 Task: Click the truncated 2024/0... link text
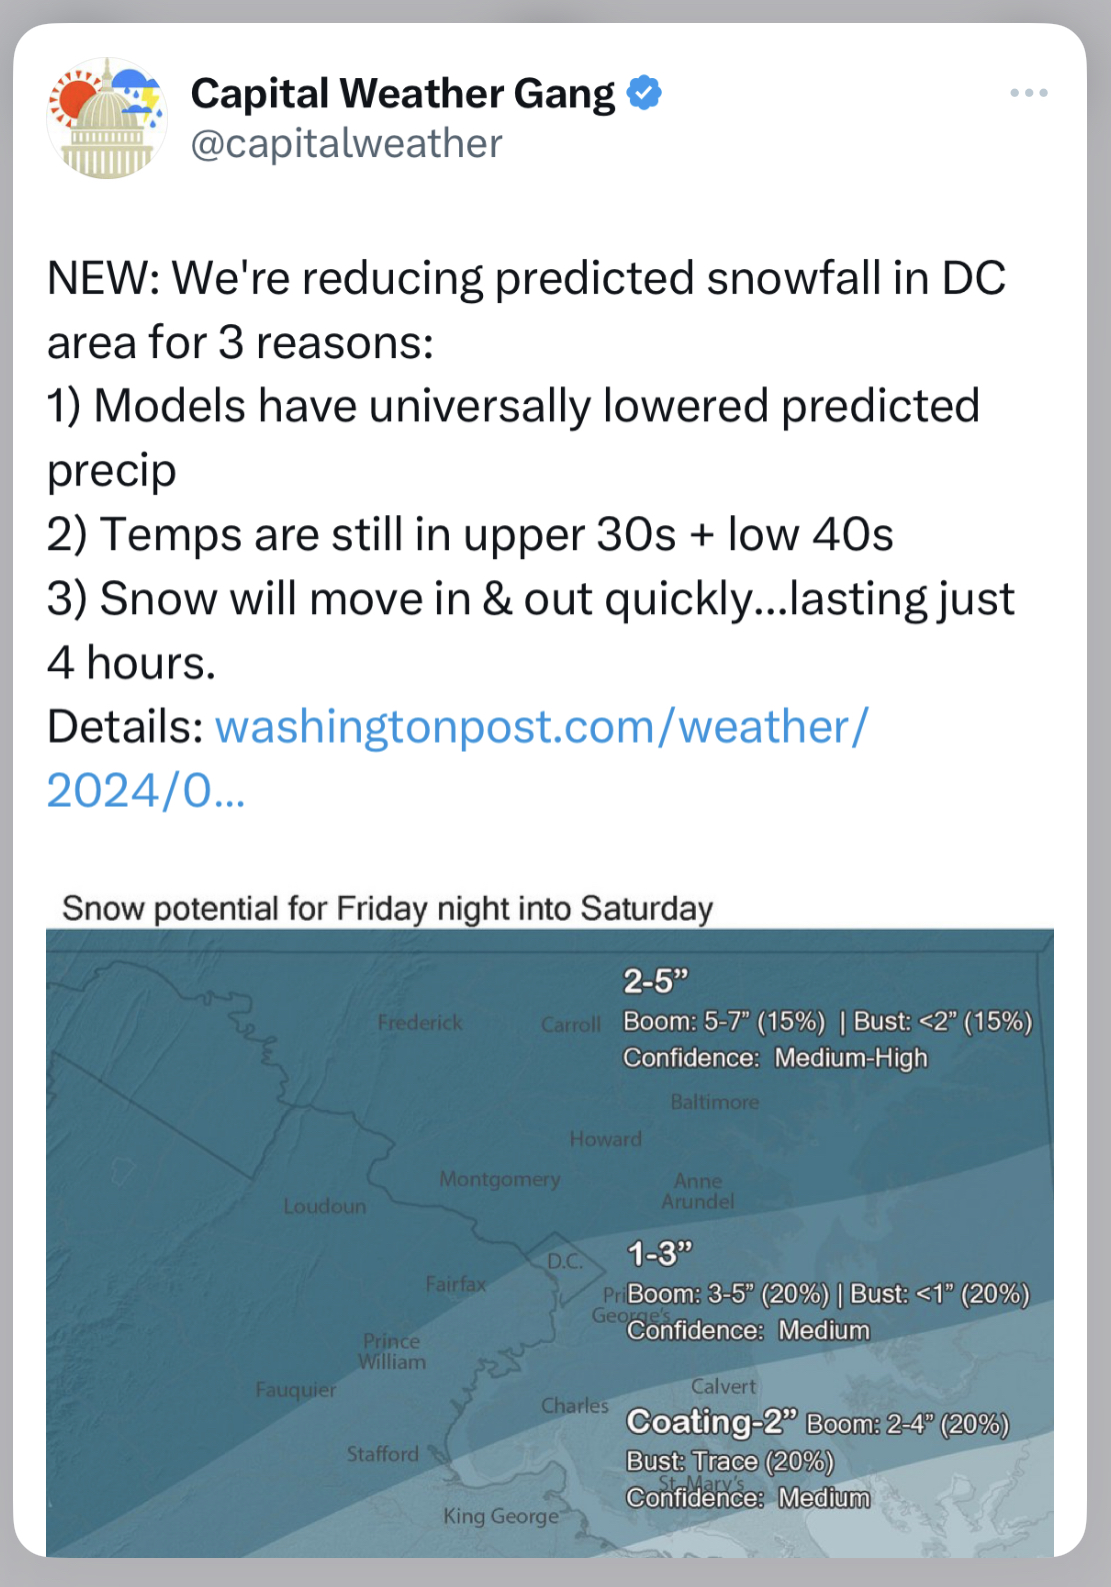(x=146, y=791)
